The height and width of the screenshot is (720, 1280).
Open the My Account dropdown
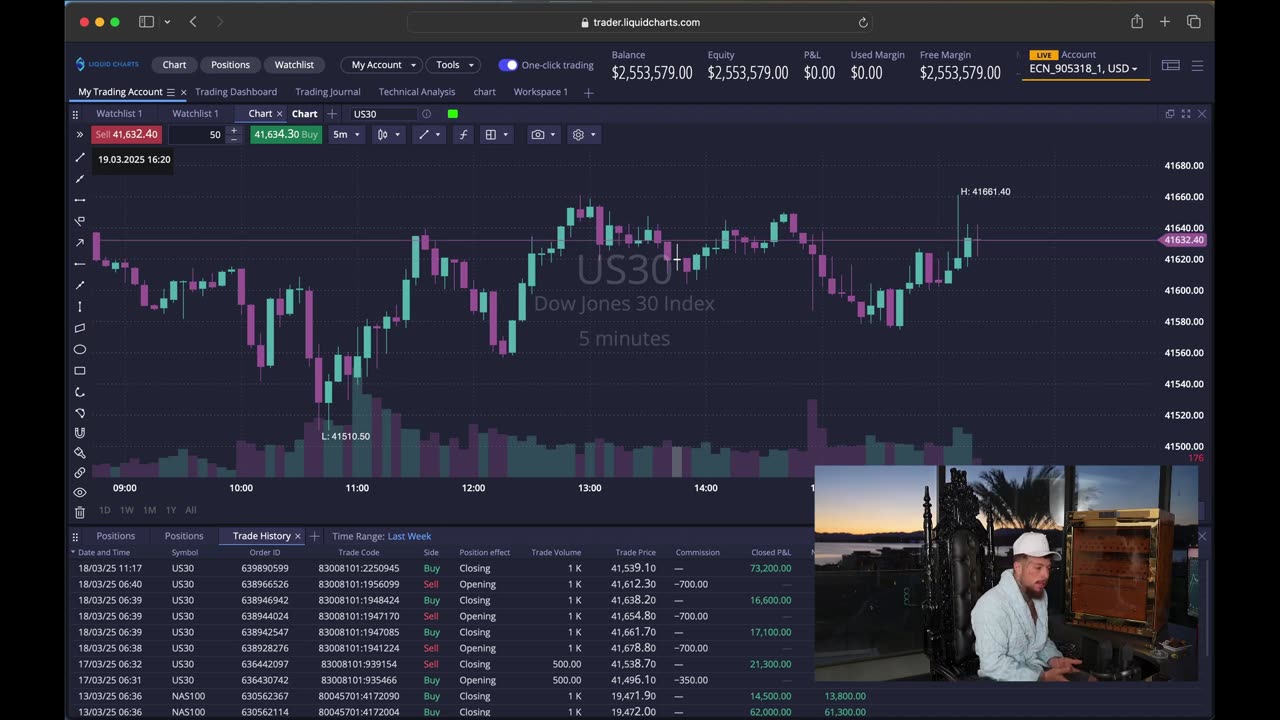pyautogui.click(x=383, y=65)
